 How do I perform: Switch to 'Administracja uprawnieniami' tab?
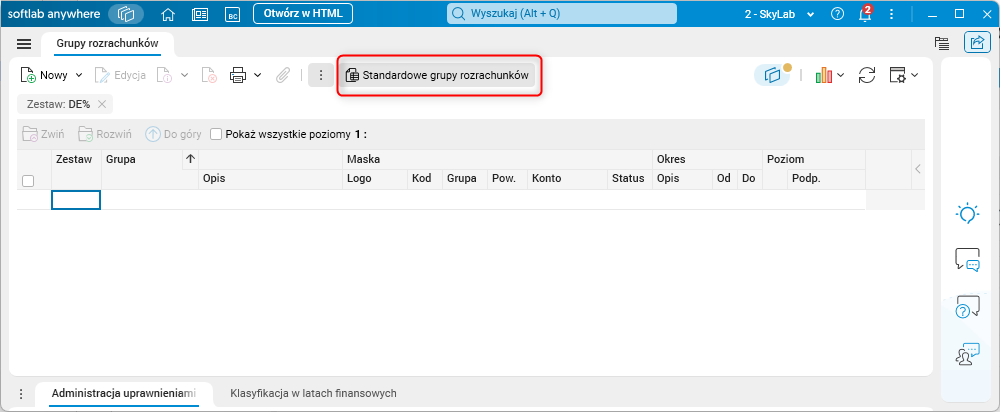[x=124, y=394]
